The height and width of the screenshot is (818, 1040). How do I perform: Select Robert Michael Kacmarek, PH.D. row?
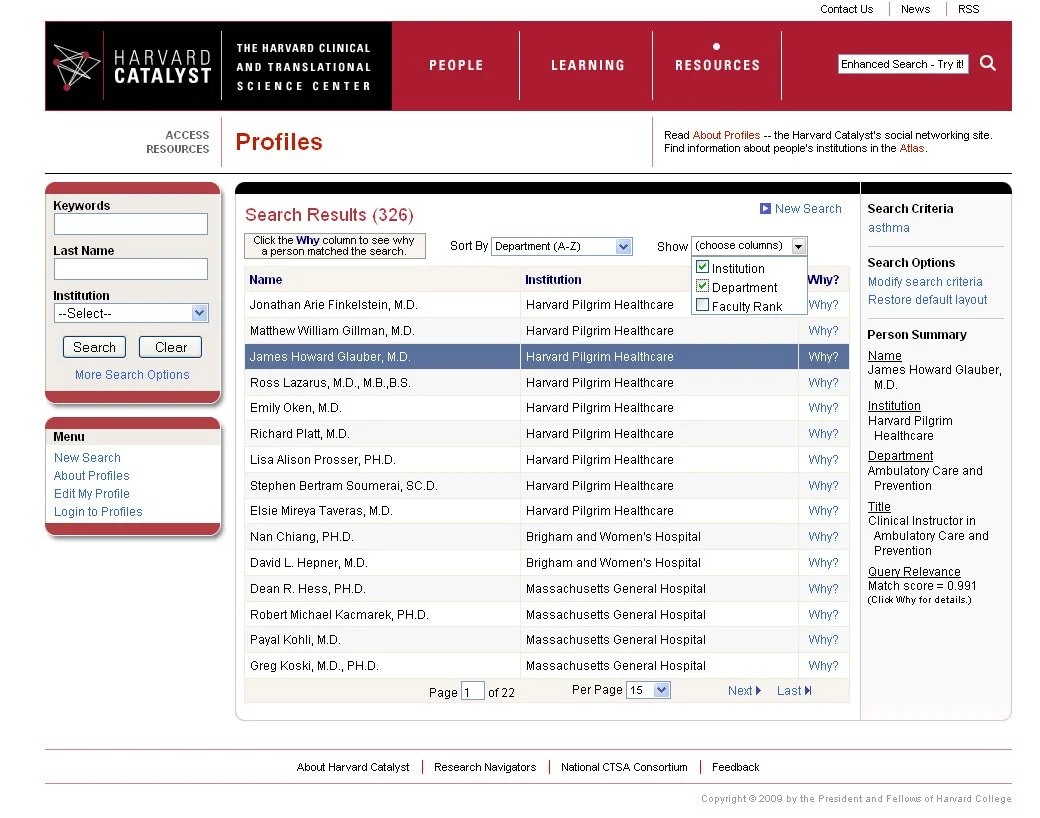click(x=547, y=614)
